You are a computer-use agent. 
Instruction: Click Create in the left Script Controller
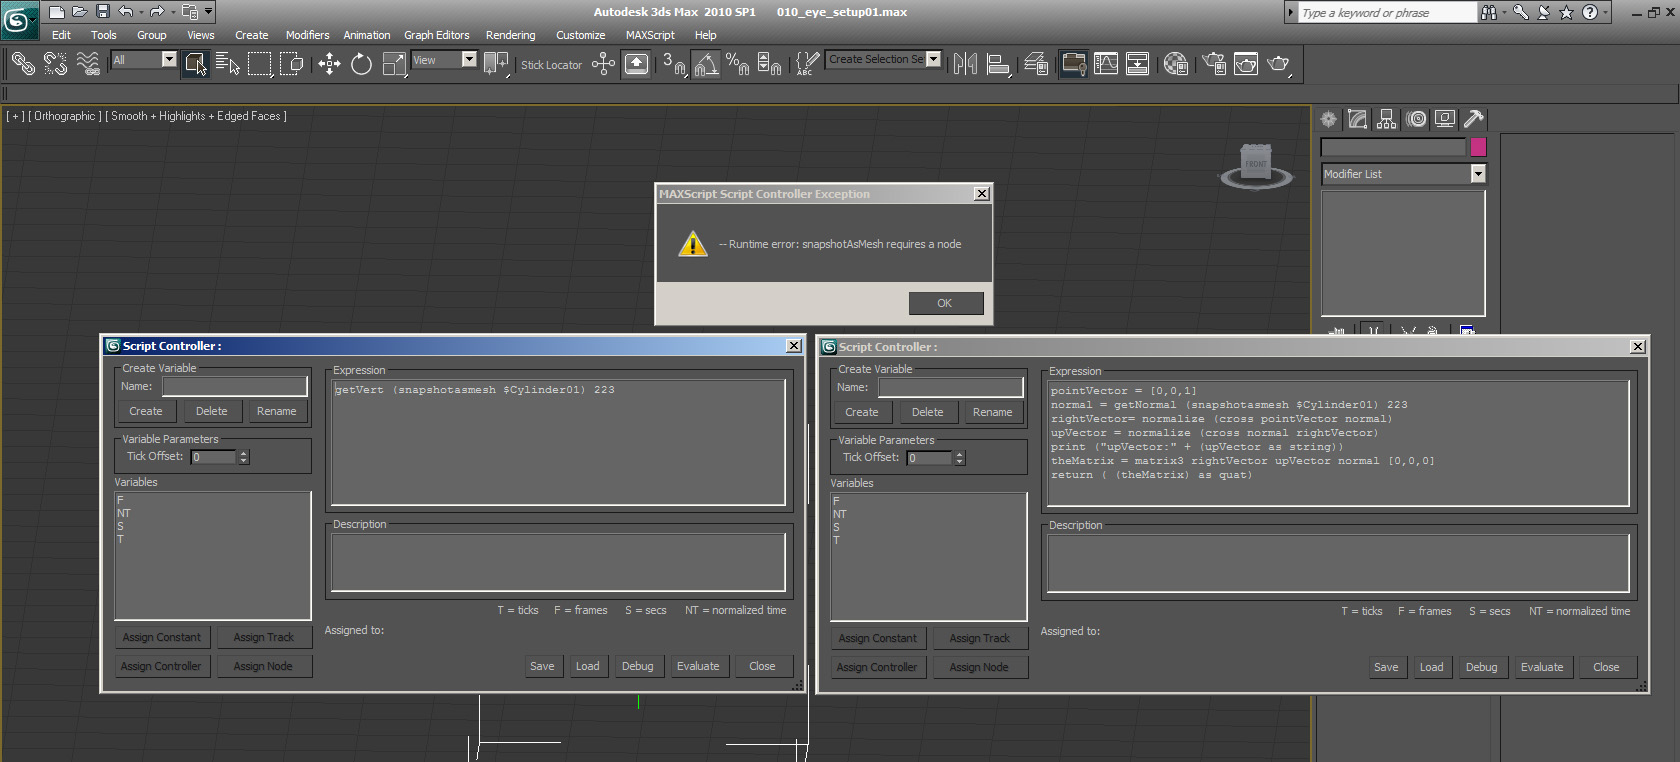point(146,411)
